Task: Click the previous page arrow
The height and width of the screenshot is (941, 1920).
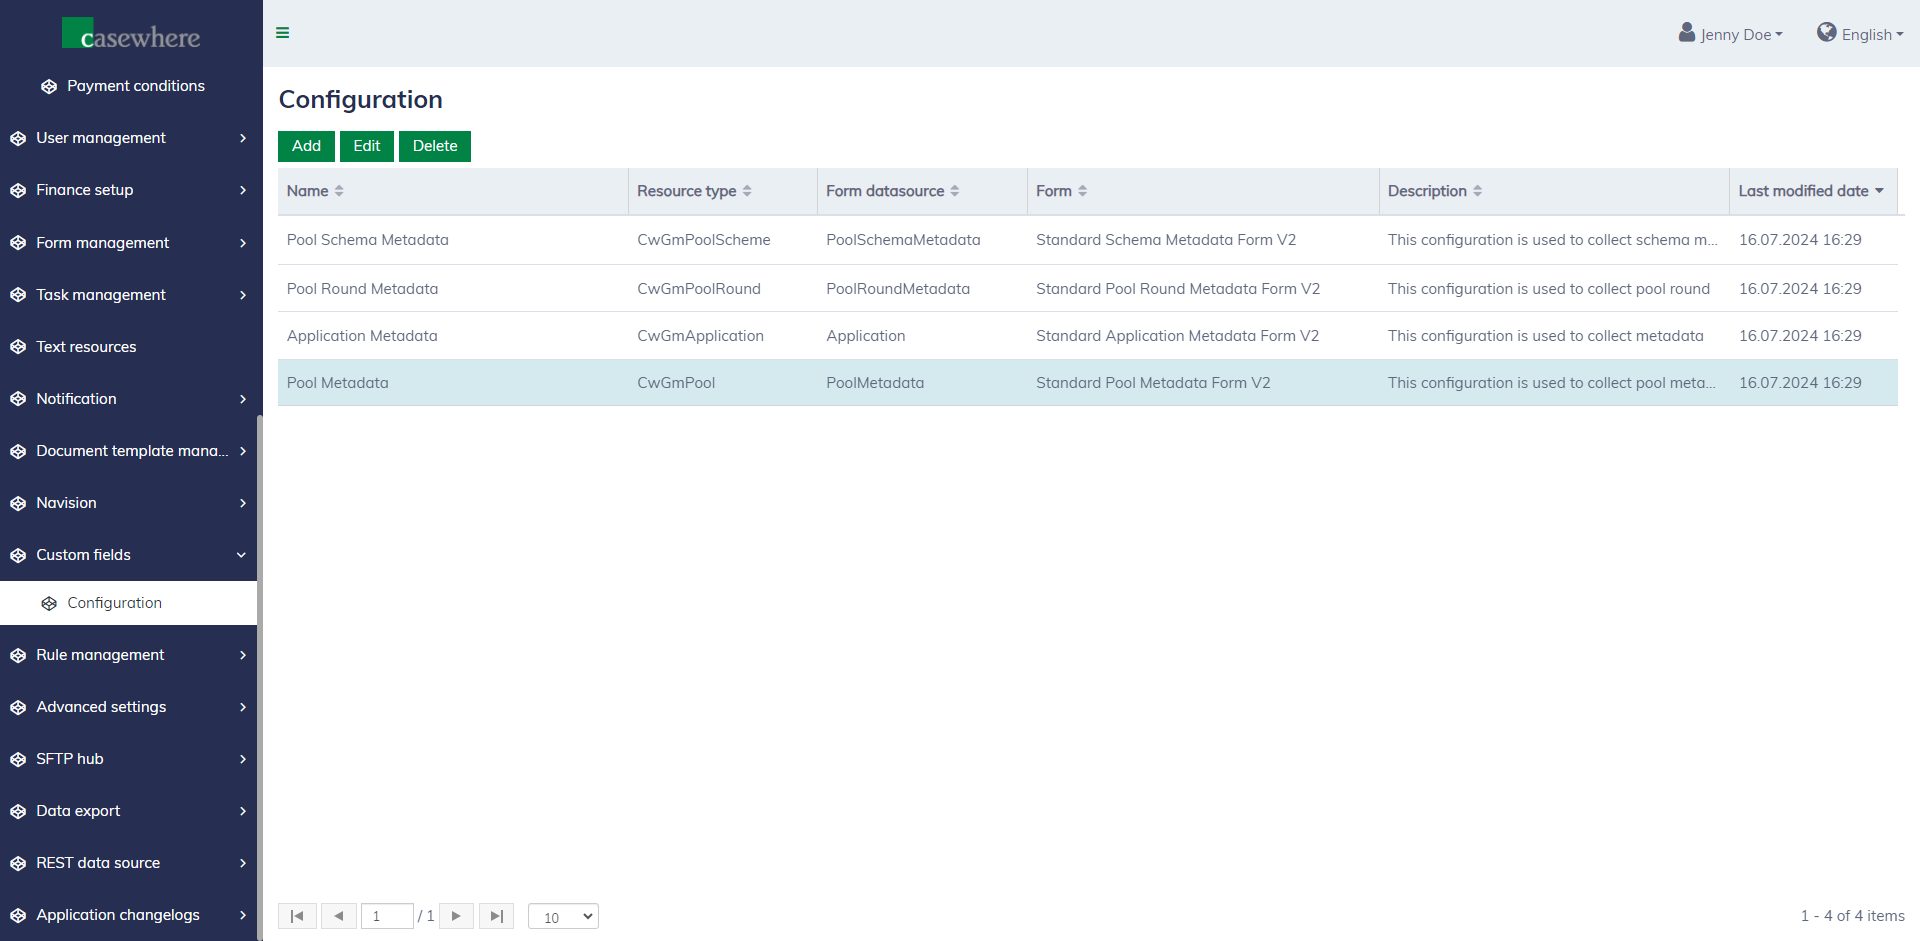Action: click(x=339, y=916)
